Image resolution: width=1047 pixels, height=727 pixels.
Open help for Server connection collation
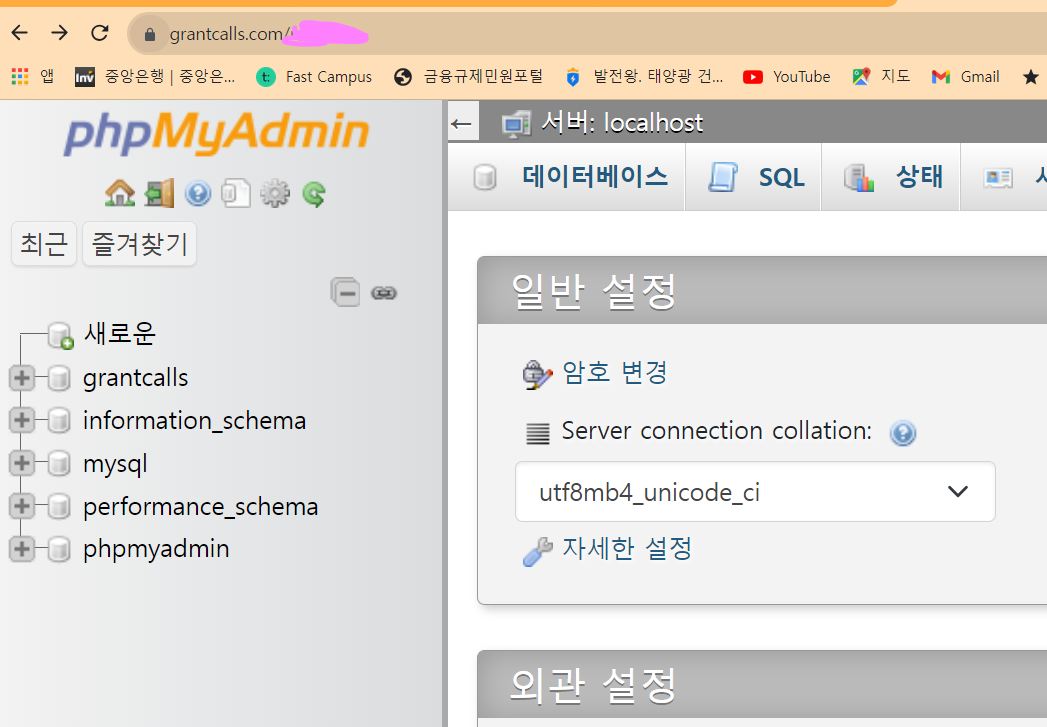(903, 433)
